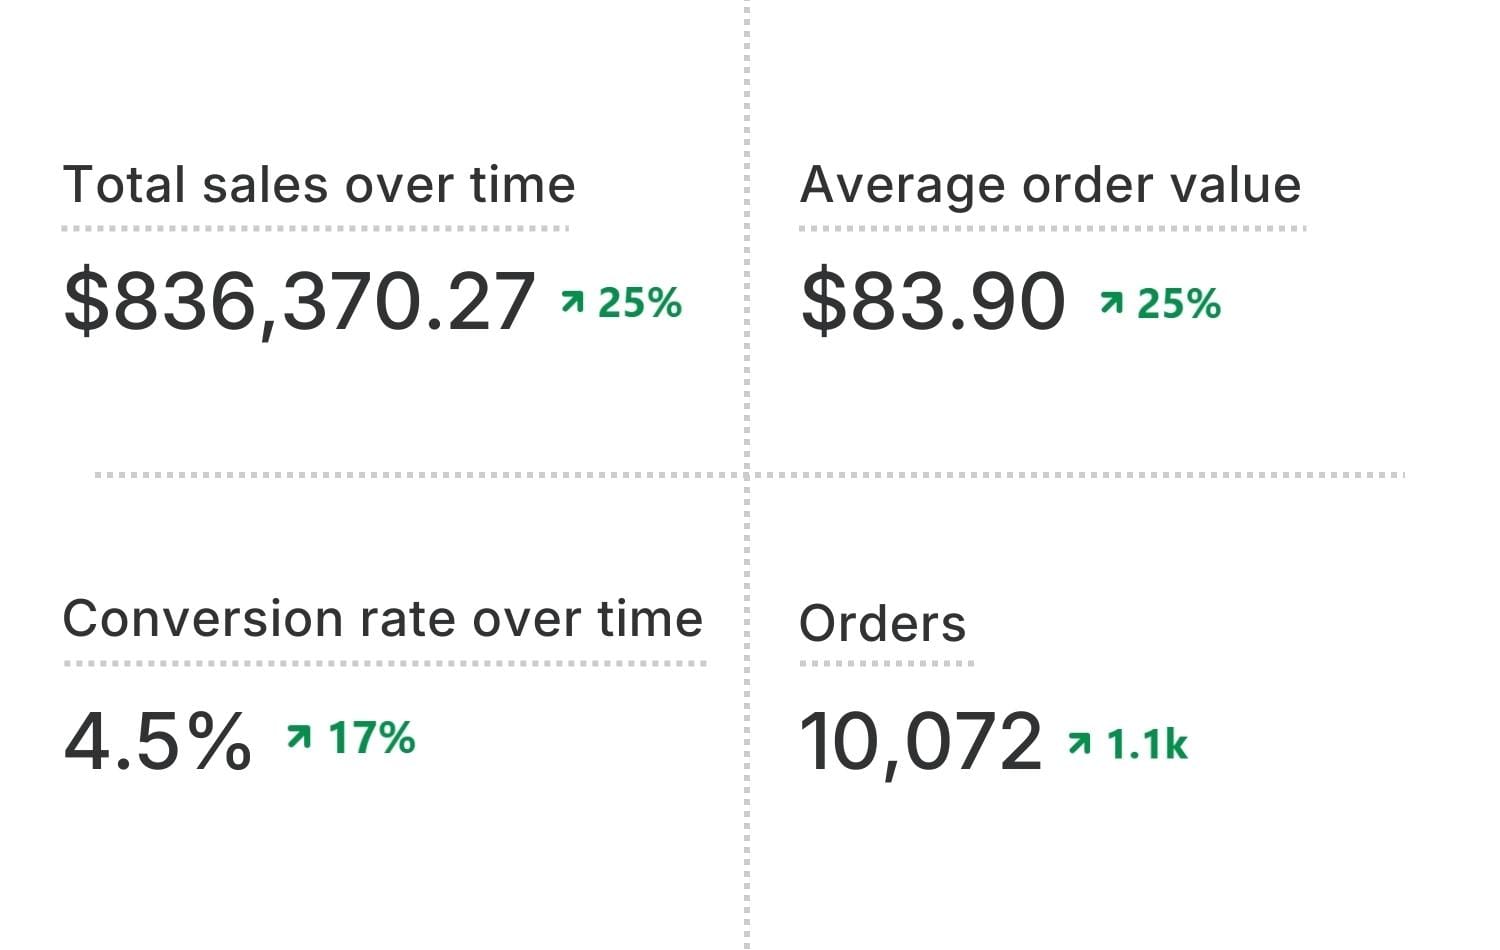Click the dotted underline beneath Conversion rate over time
1500x950 pixels.
(385, 663)
